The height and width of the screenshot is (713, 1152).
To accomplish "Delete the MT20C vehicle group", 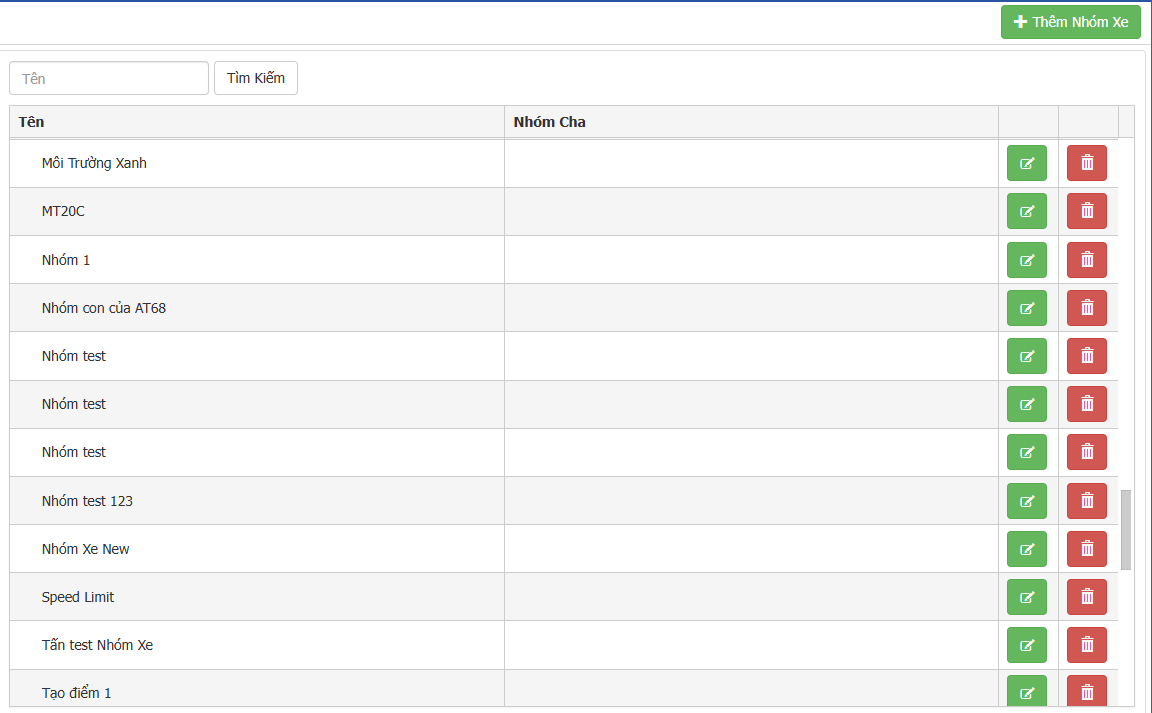I will (x=1086, y=211).
